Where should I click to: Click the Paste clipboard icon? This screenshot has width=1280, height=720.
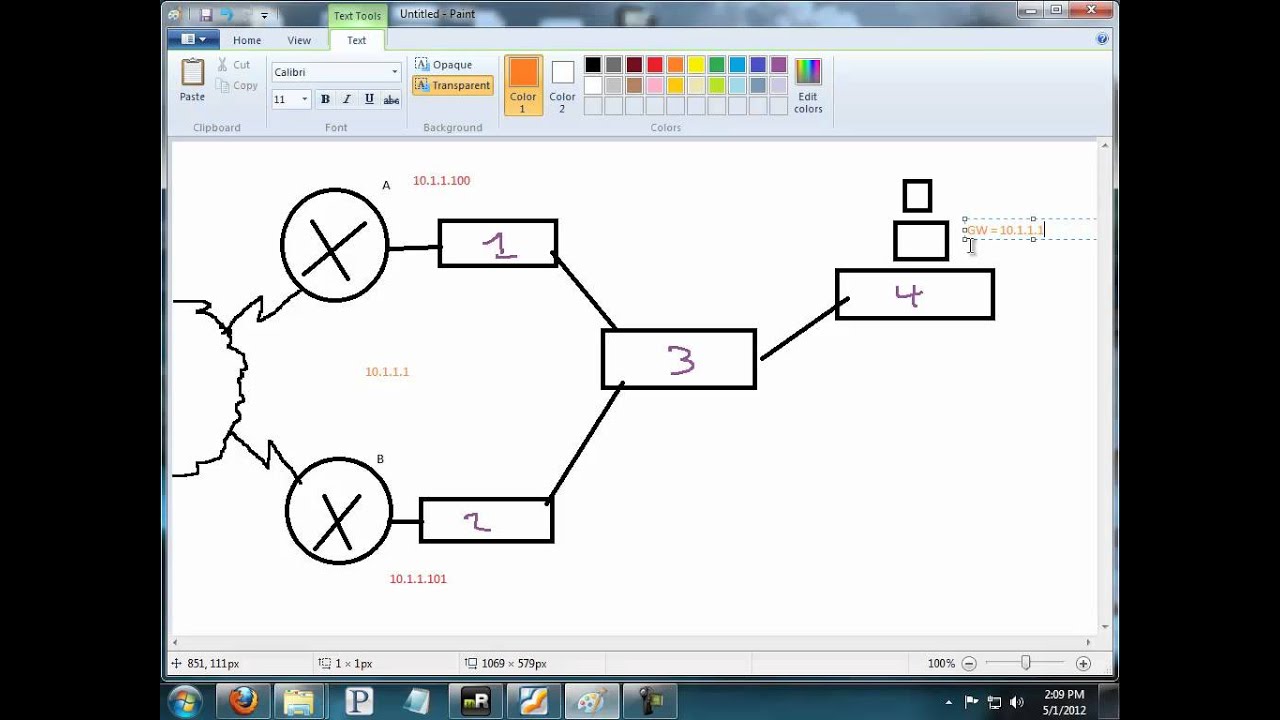(x=192, y=73)
